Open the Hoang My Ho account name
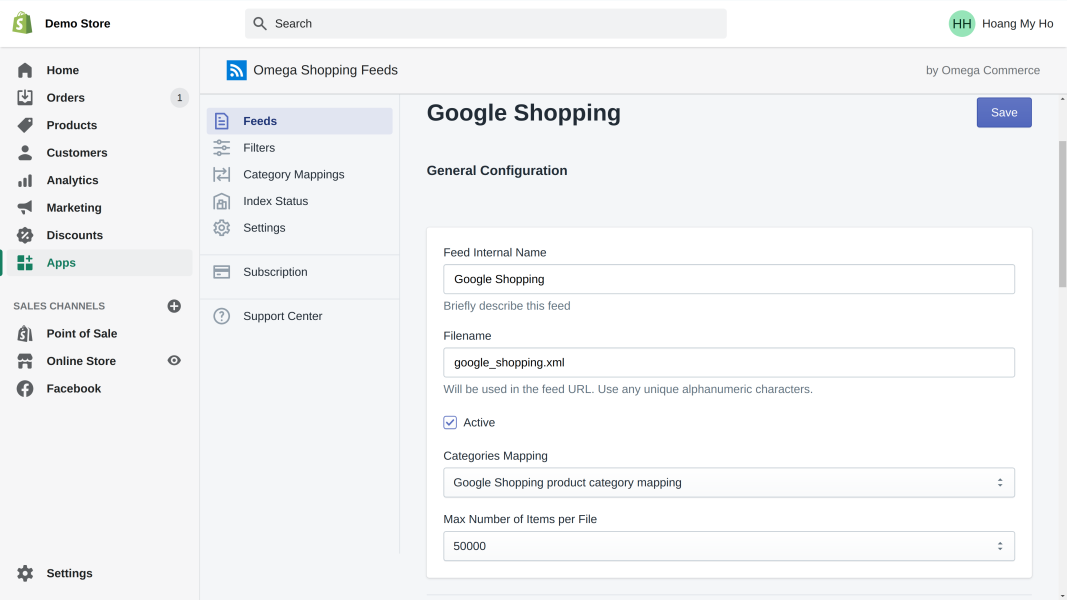This screenshot has height=600, width=1067. [x=1017, y=24]
